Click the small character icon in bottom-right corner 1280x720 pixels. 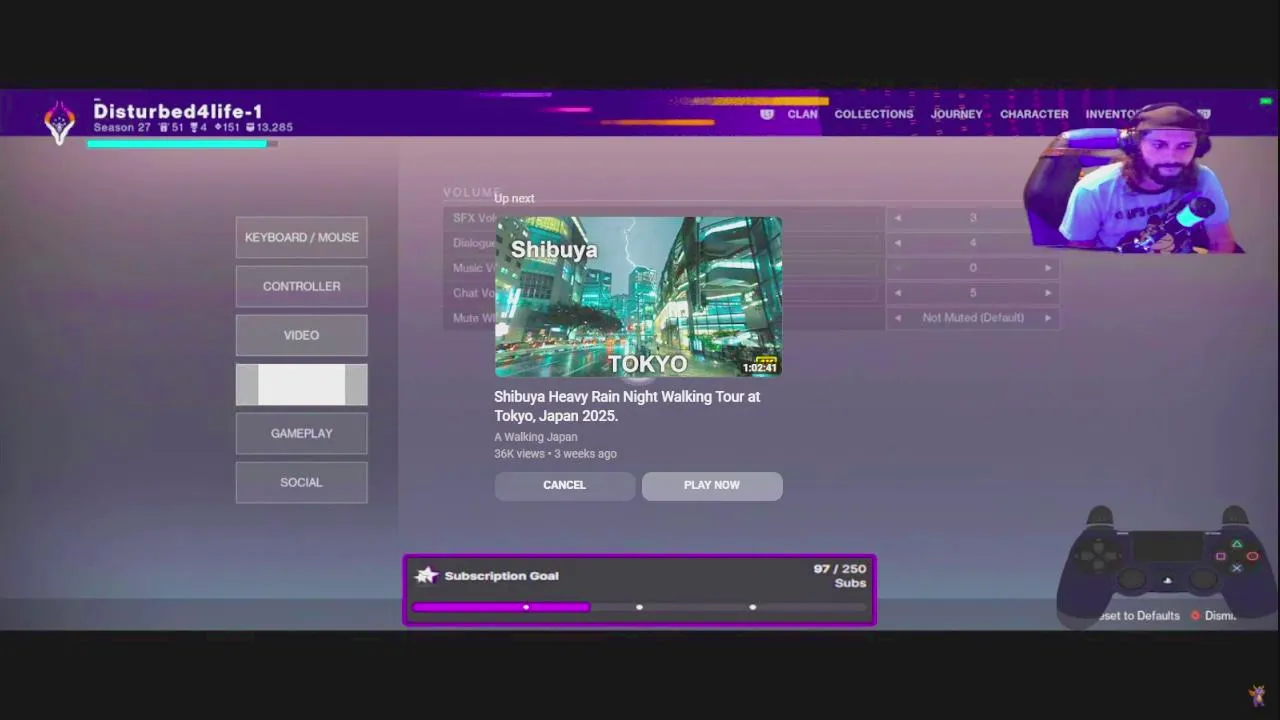tap(1257, 694)
